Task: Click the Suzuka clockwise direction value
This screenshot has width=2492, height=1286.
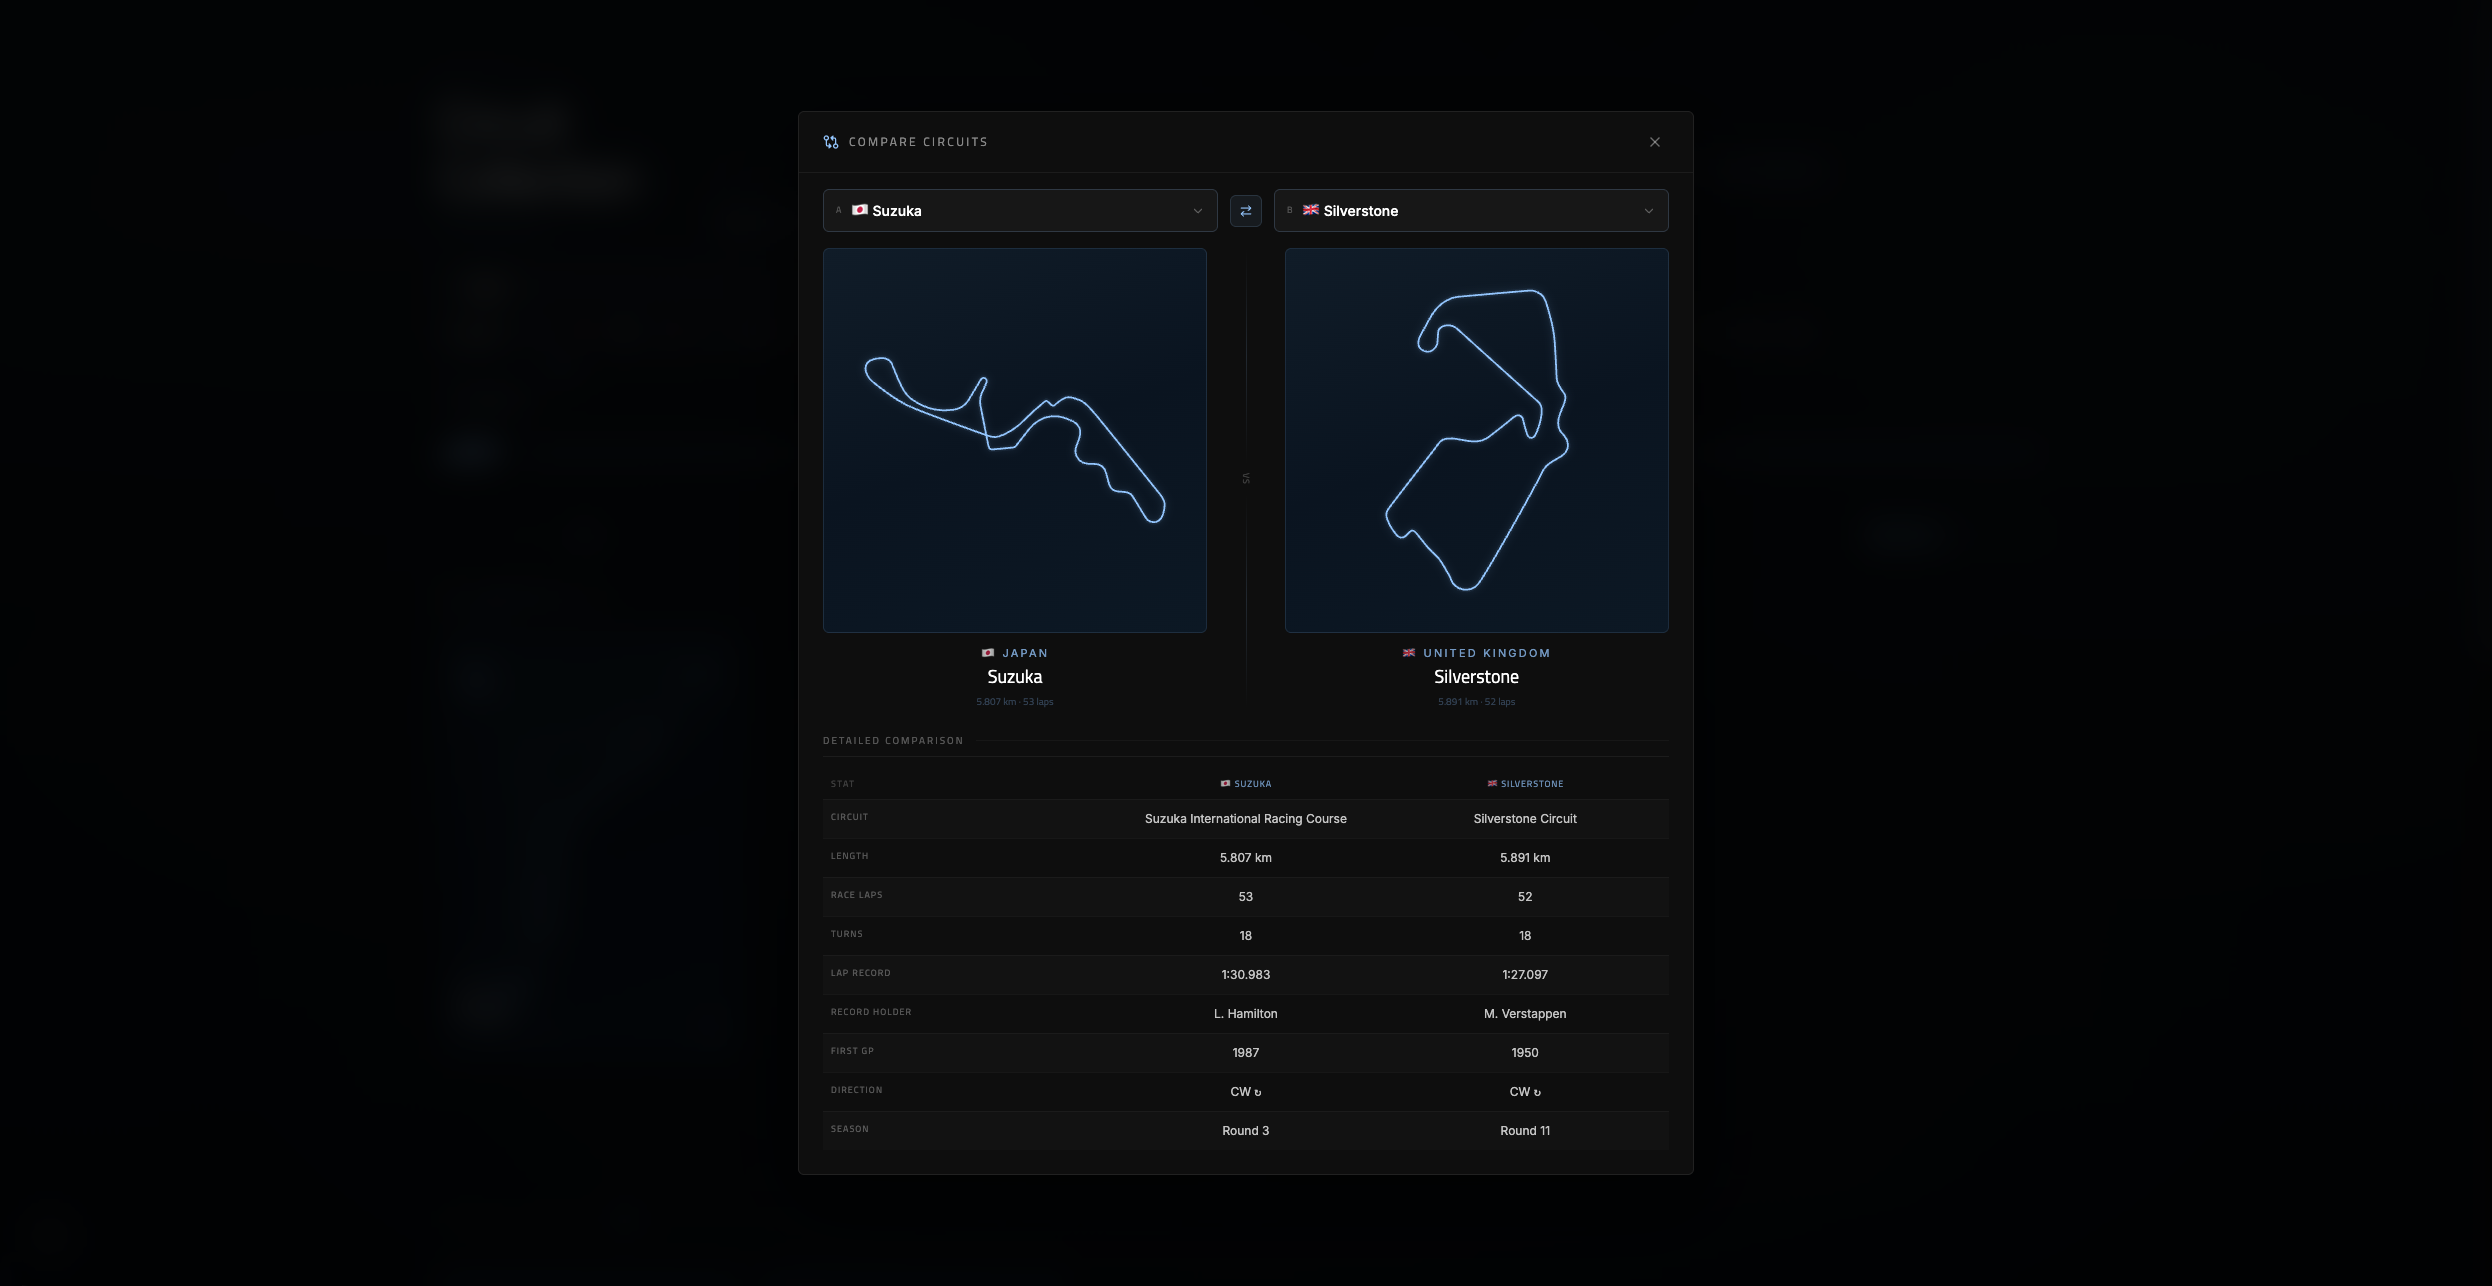Action: 1245,1092
